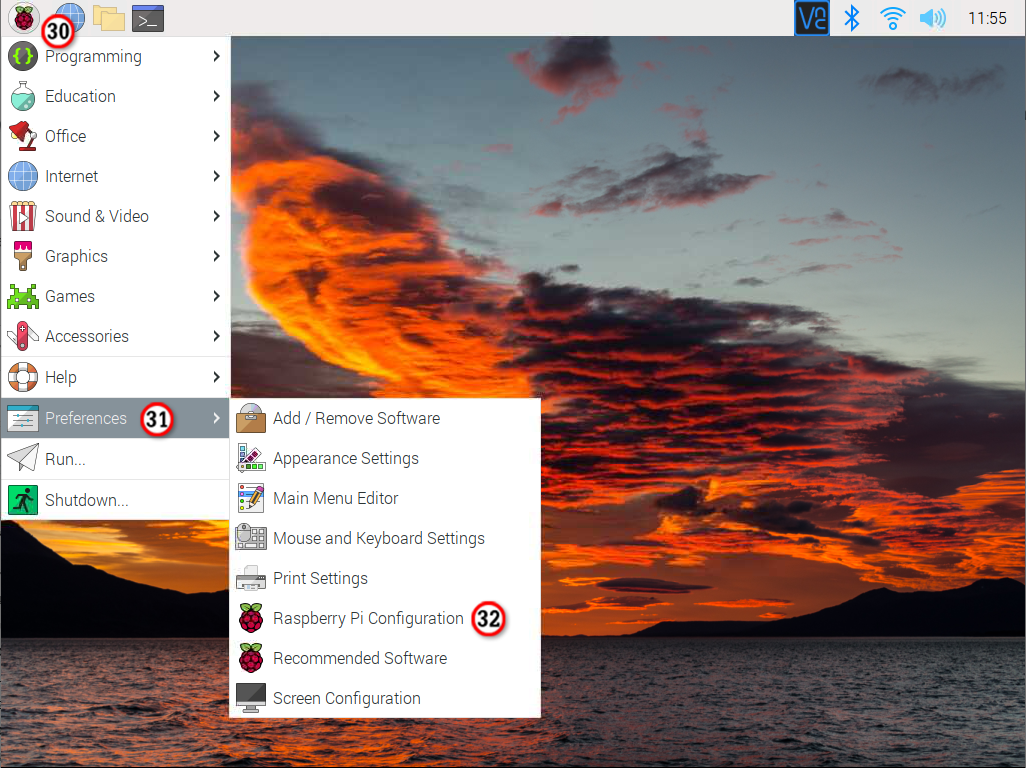The image size is (1026, 768).
Task: Open the web browser globe icon in taskbar
Action: pyautogui.click(x=71, y=18)
